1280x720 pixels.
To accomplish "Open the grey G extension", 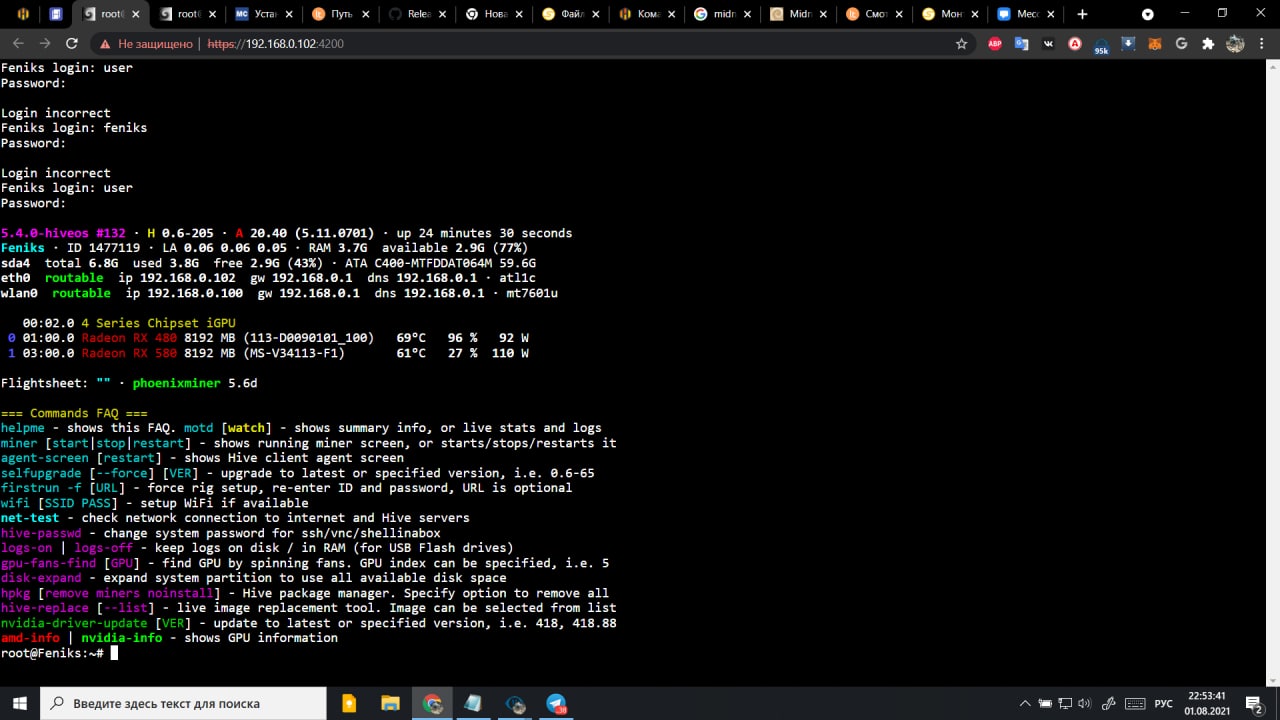I will pos(1181,44).
